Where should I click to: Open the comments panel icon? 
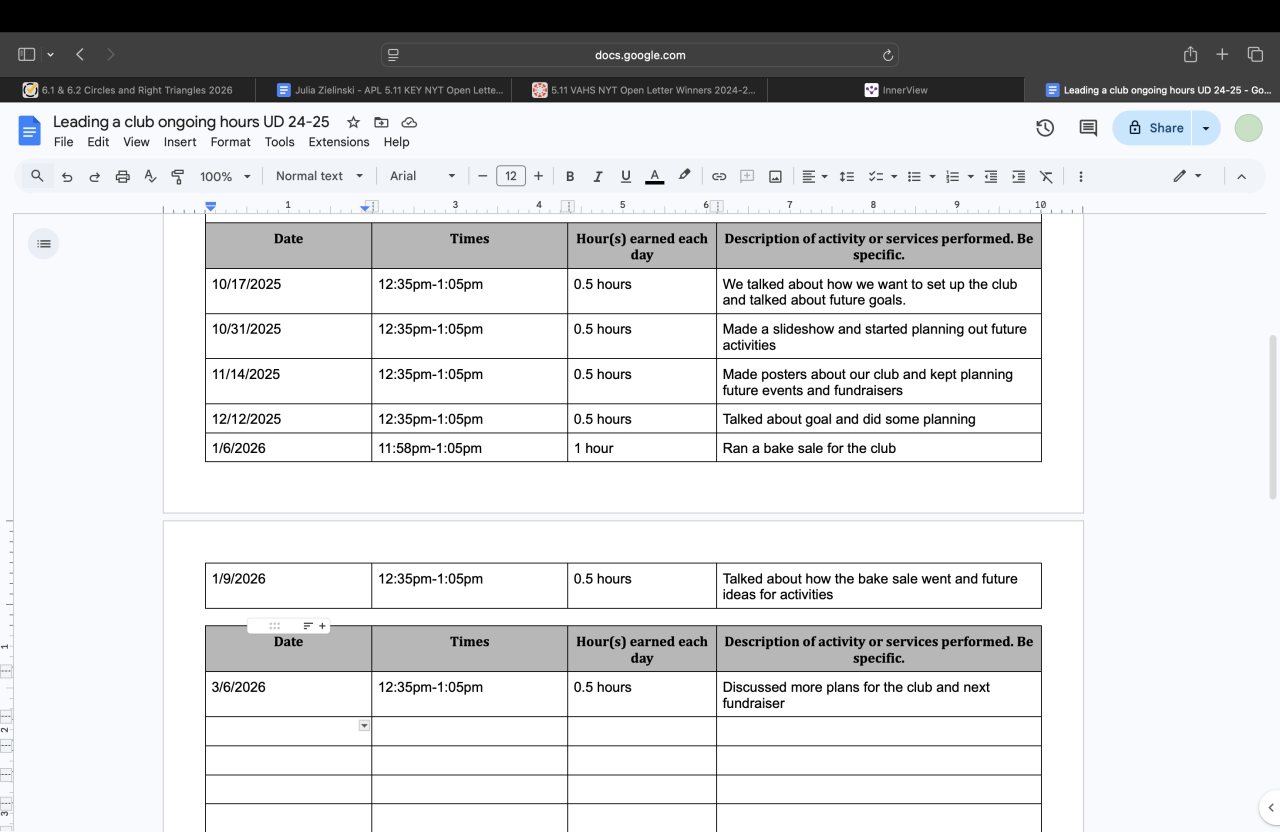coord(1088,128)
